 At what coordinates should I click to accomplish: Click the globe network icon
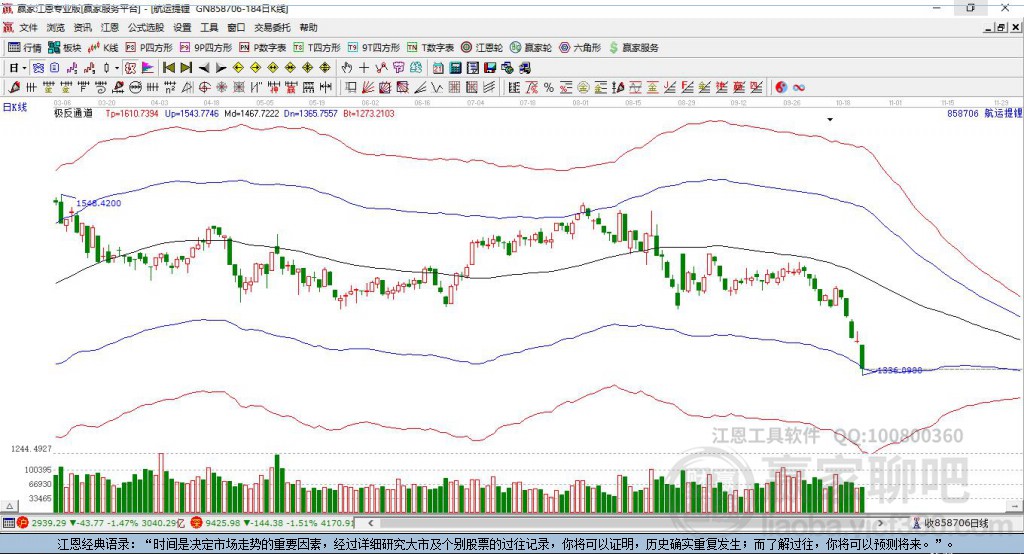507,68
